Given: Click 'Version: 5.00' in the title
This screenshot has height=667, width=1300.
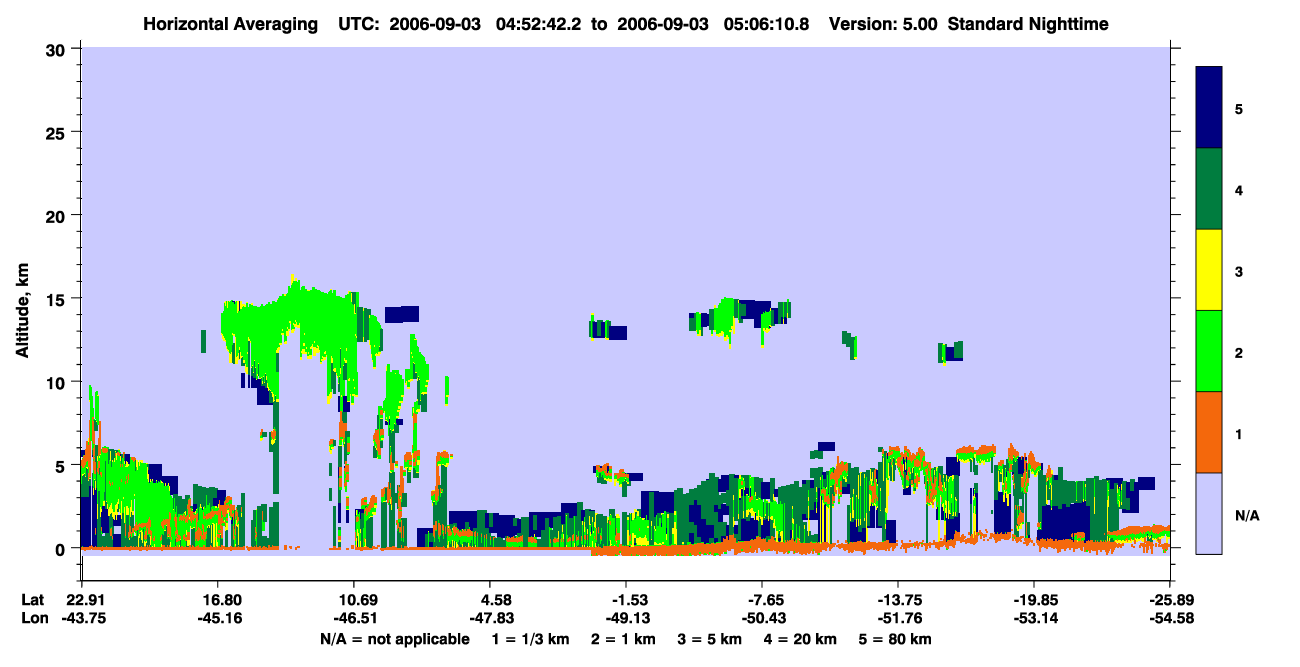Looking at the screenshot, I should pos(883,23).
